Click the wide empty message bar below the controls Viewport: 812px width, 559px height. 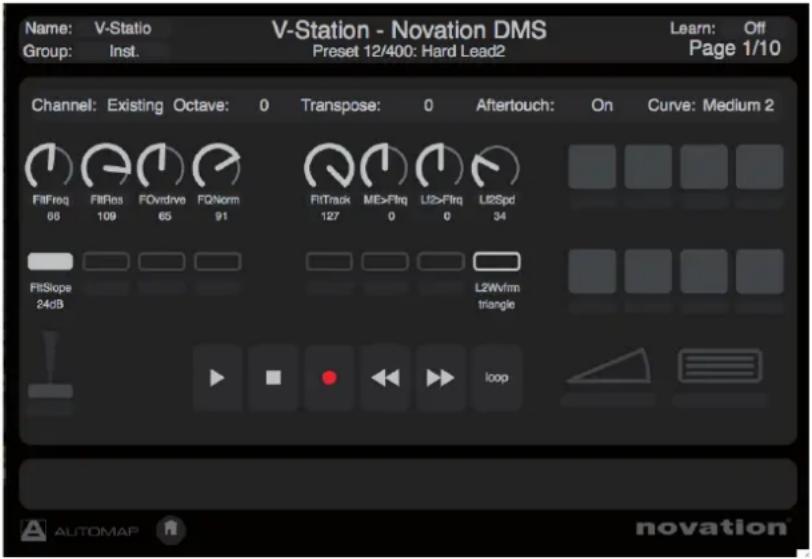(x=408, y=484)
